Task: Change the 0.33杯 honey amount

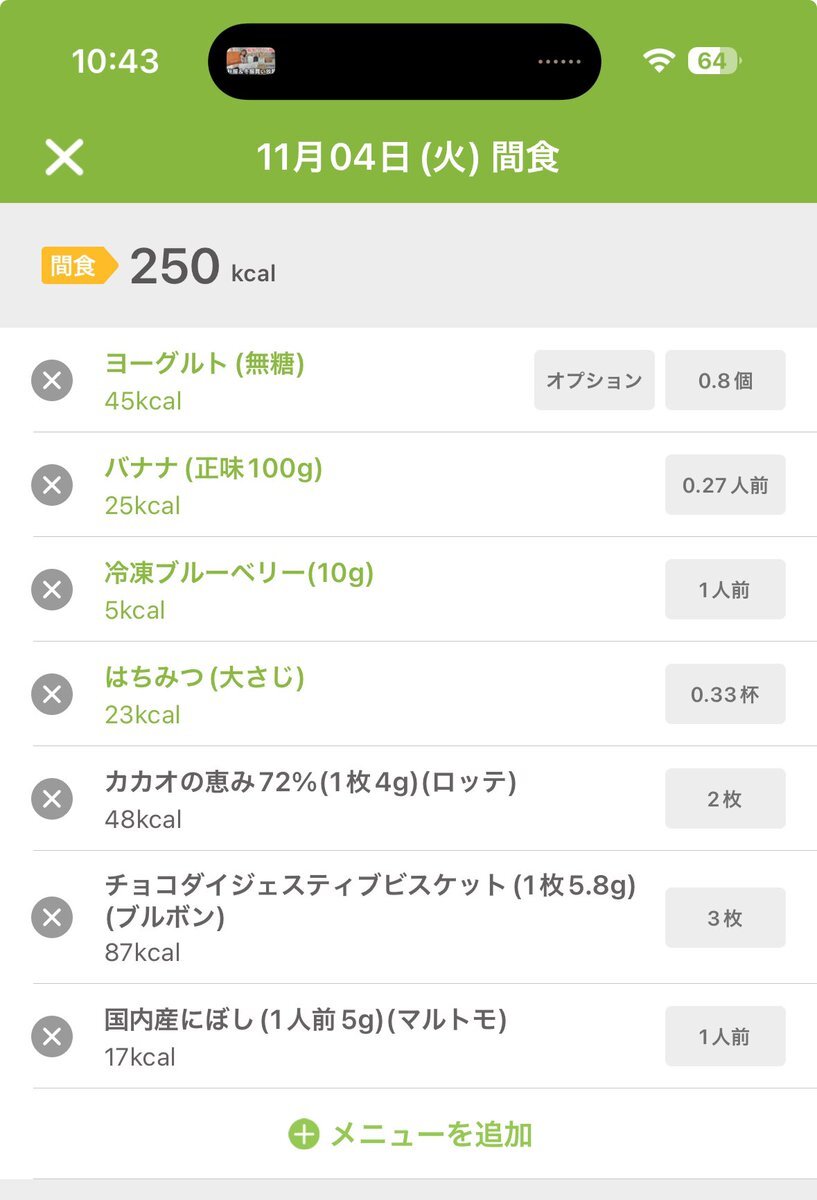Action: coord(725,694)
